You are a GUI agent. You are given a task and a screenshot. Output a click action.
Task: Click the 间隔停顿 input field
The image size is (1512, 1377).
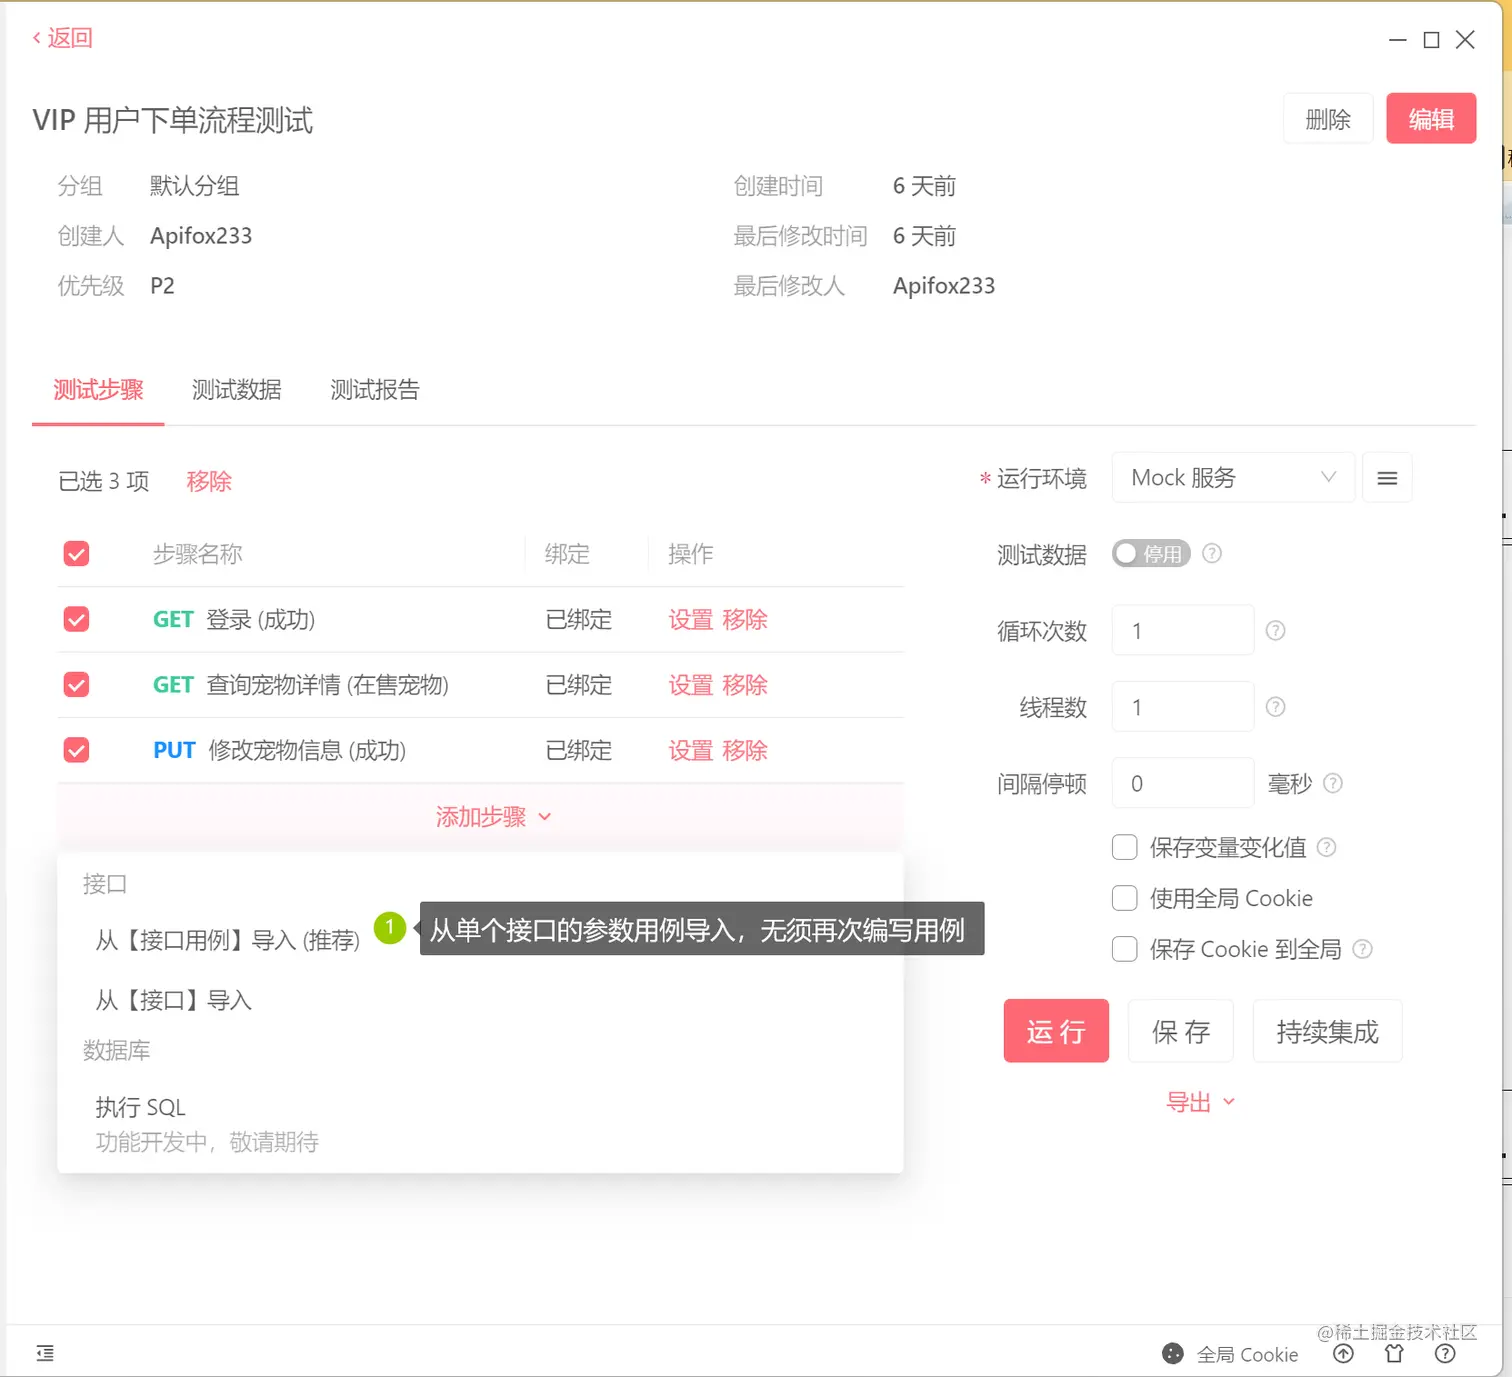pyautogui.click(x=1183, y=783)
